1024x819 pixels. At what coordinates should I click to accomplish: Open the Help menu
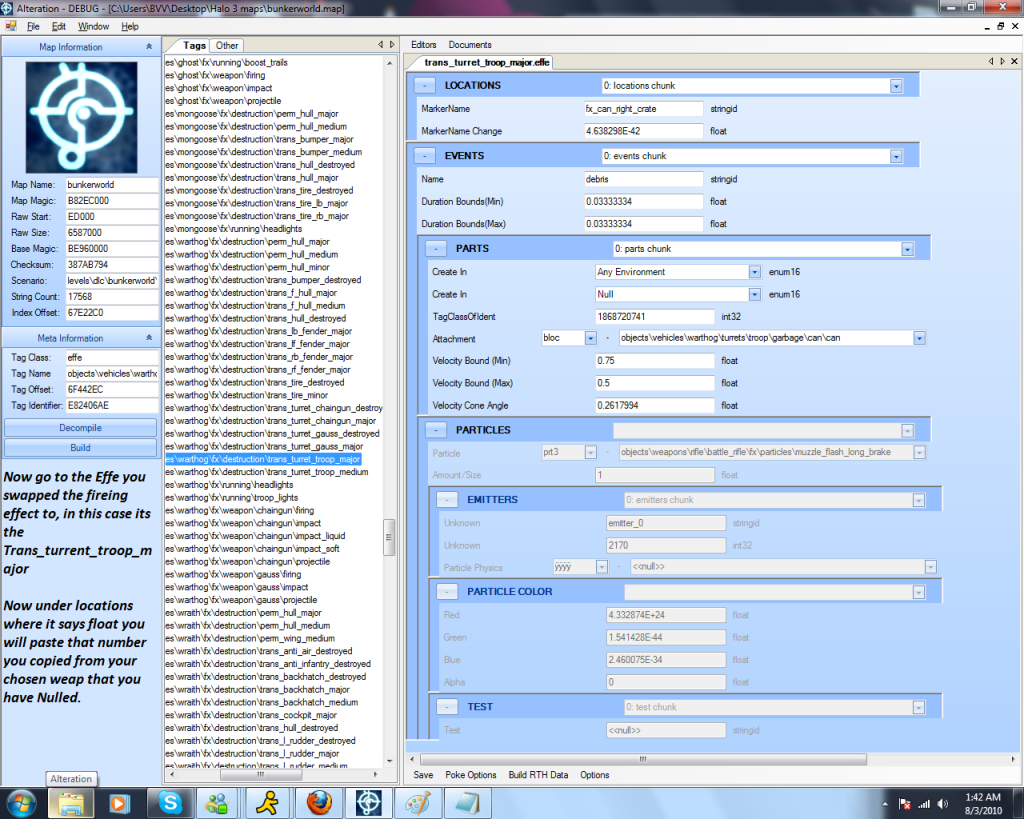coord(130,26)
